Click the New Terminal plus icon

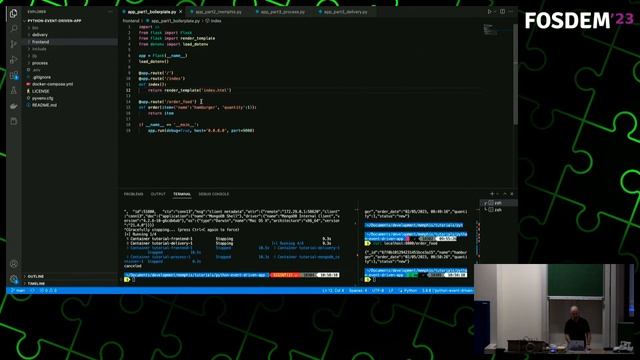point(492,194)
